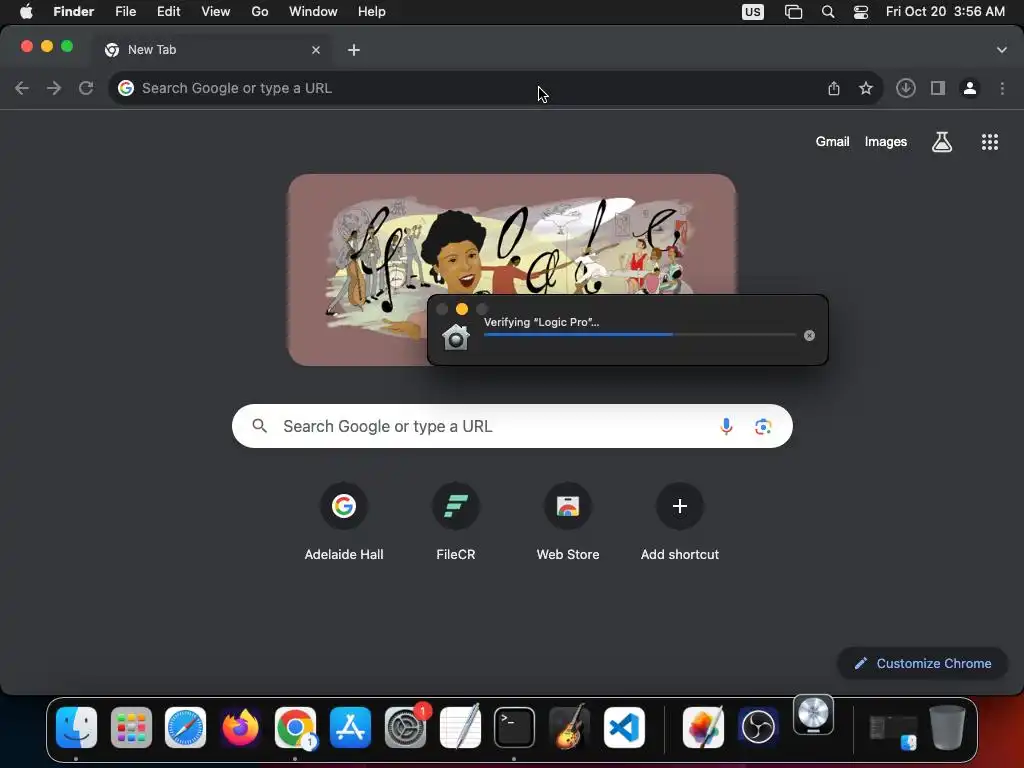Open the Google apps grid
Screen dimensions: 1024x768
990,142
